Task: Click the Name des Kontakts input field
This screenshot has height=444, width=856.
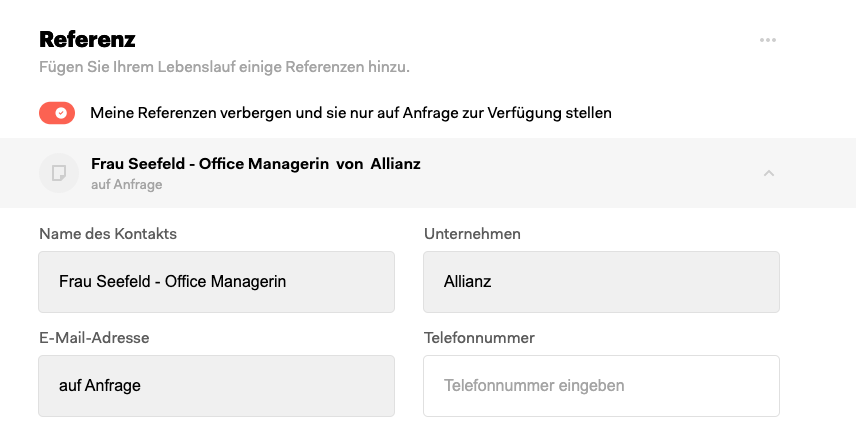Action: 216,282
